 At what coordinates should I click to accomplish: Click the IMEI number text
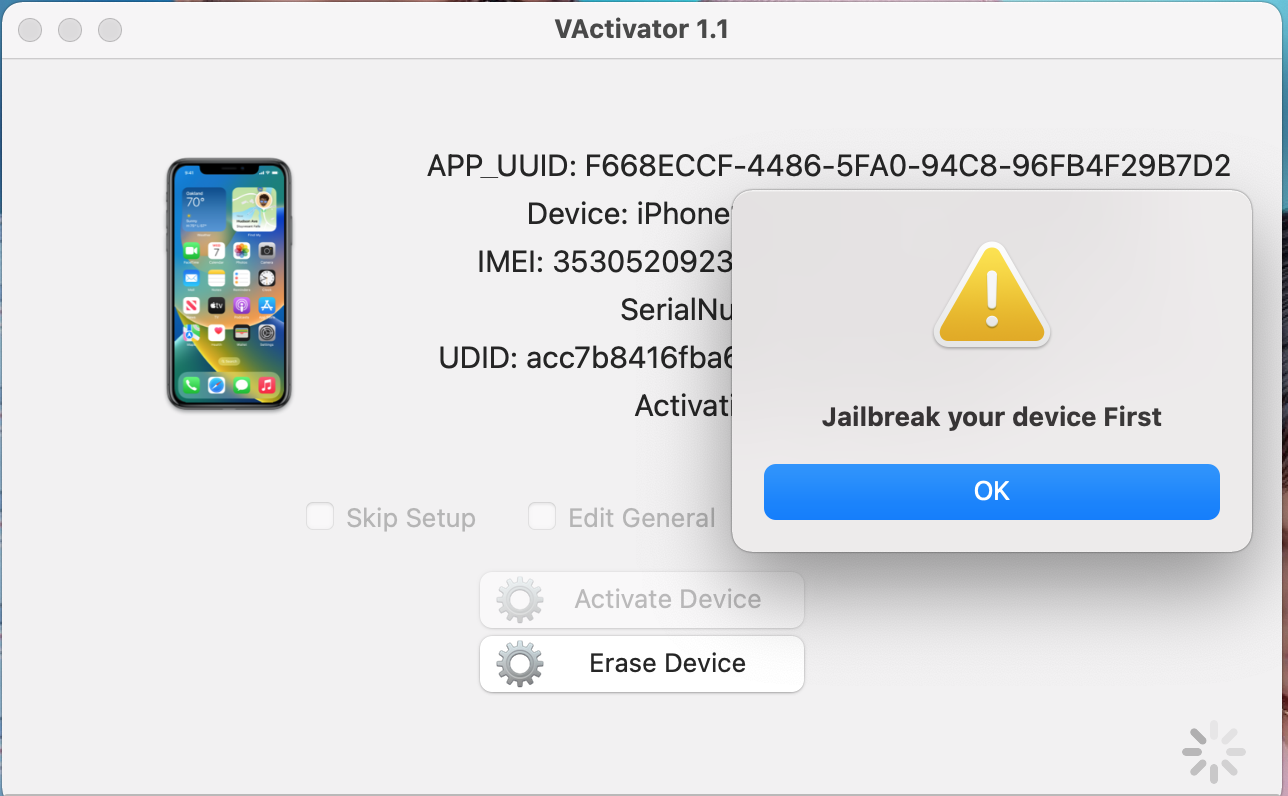click(643, 262)
